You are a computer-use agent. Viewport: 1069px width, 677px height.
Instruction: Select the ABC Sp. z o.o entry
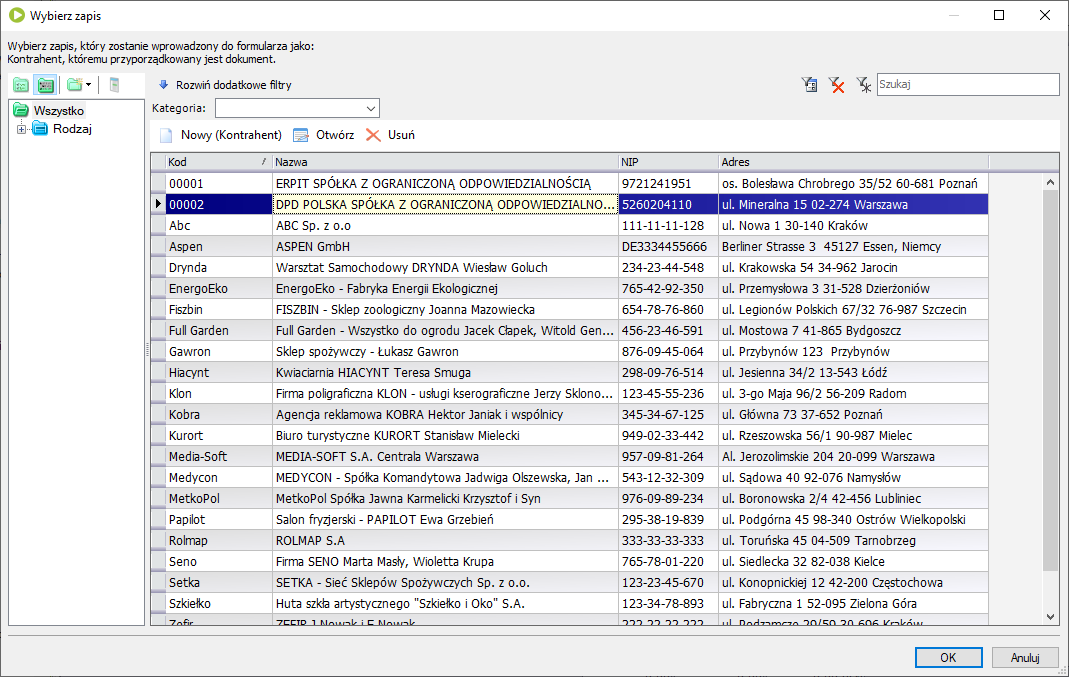[x=445, y=226]
